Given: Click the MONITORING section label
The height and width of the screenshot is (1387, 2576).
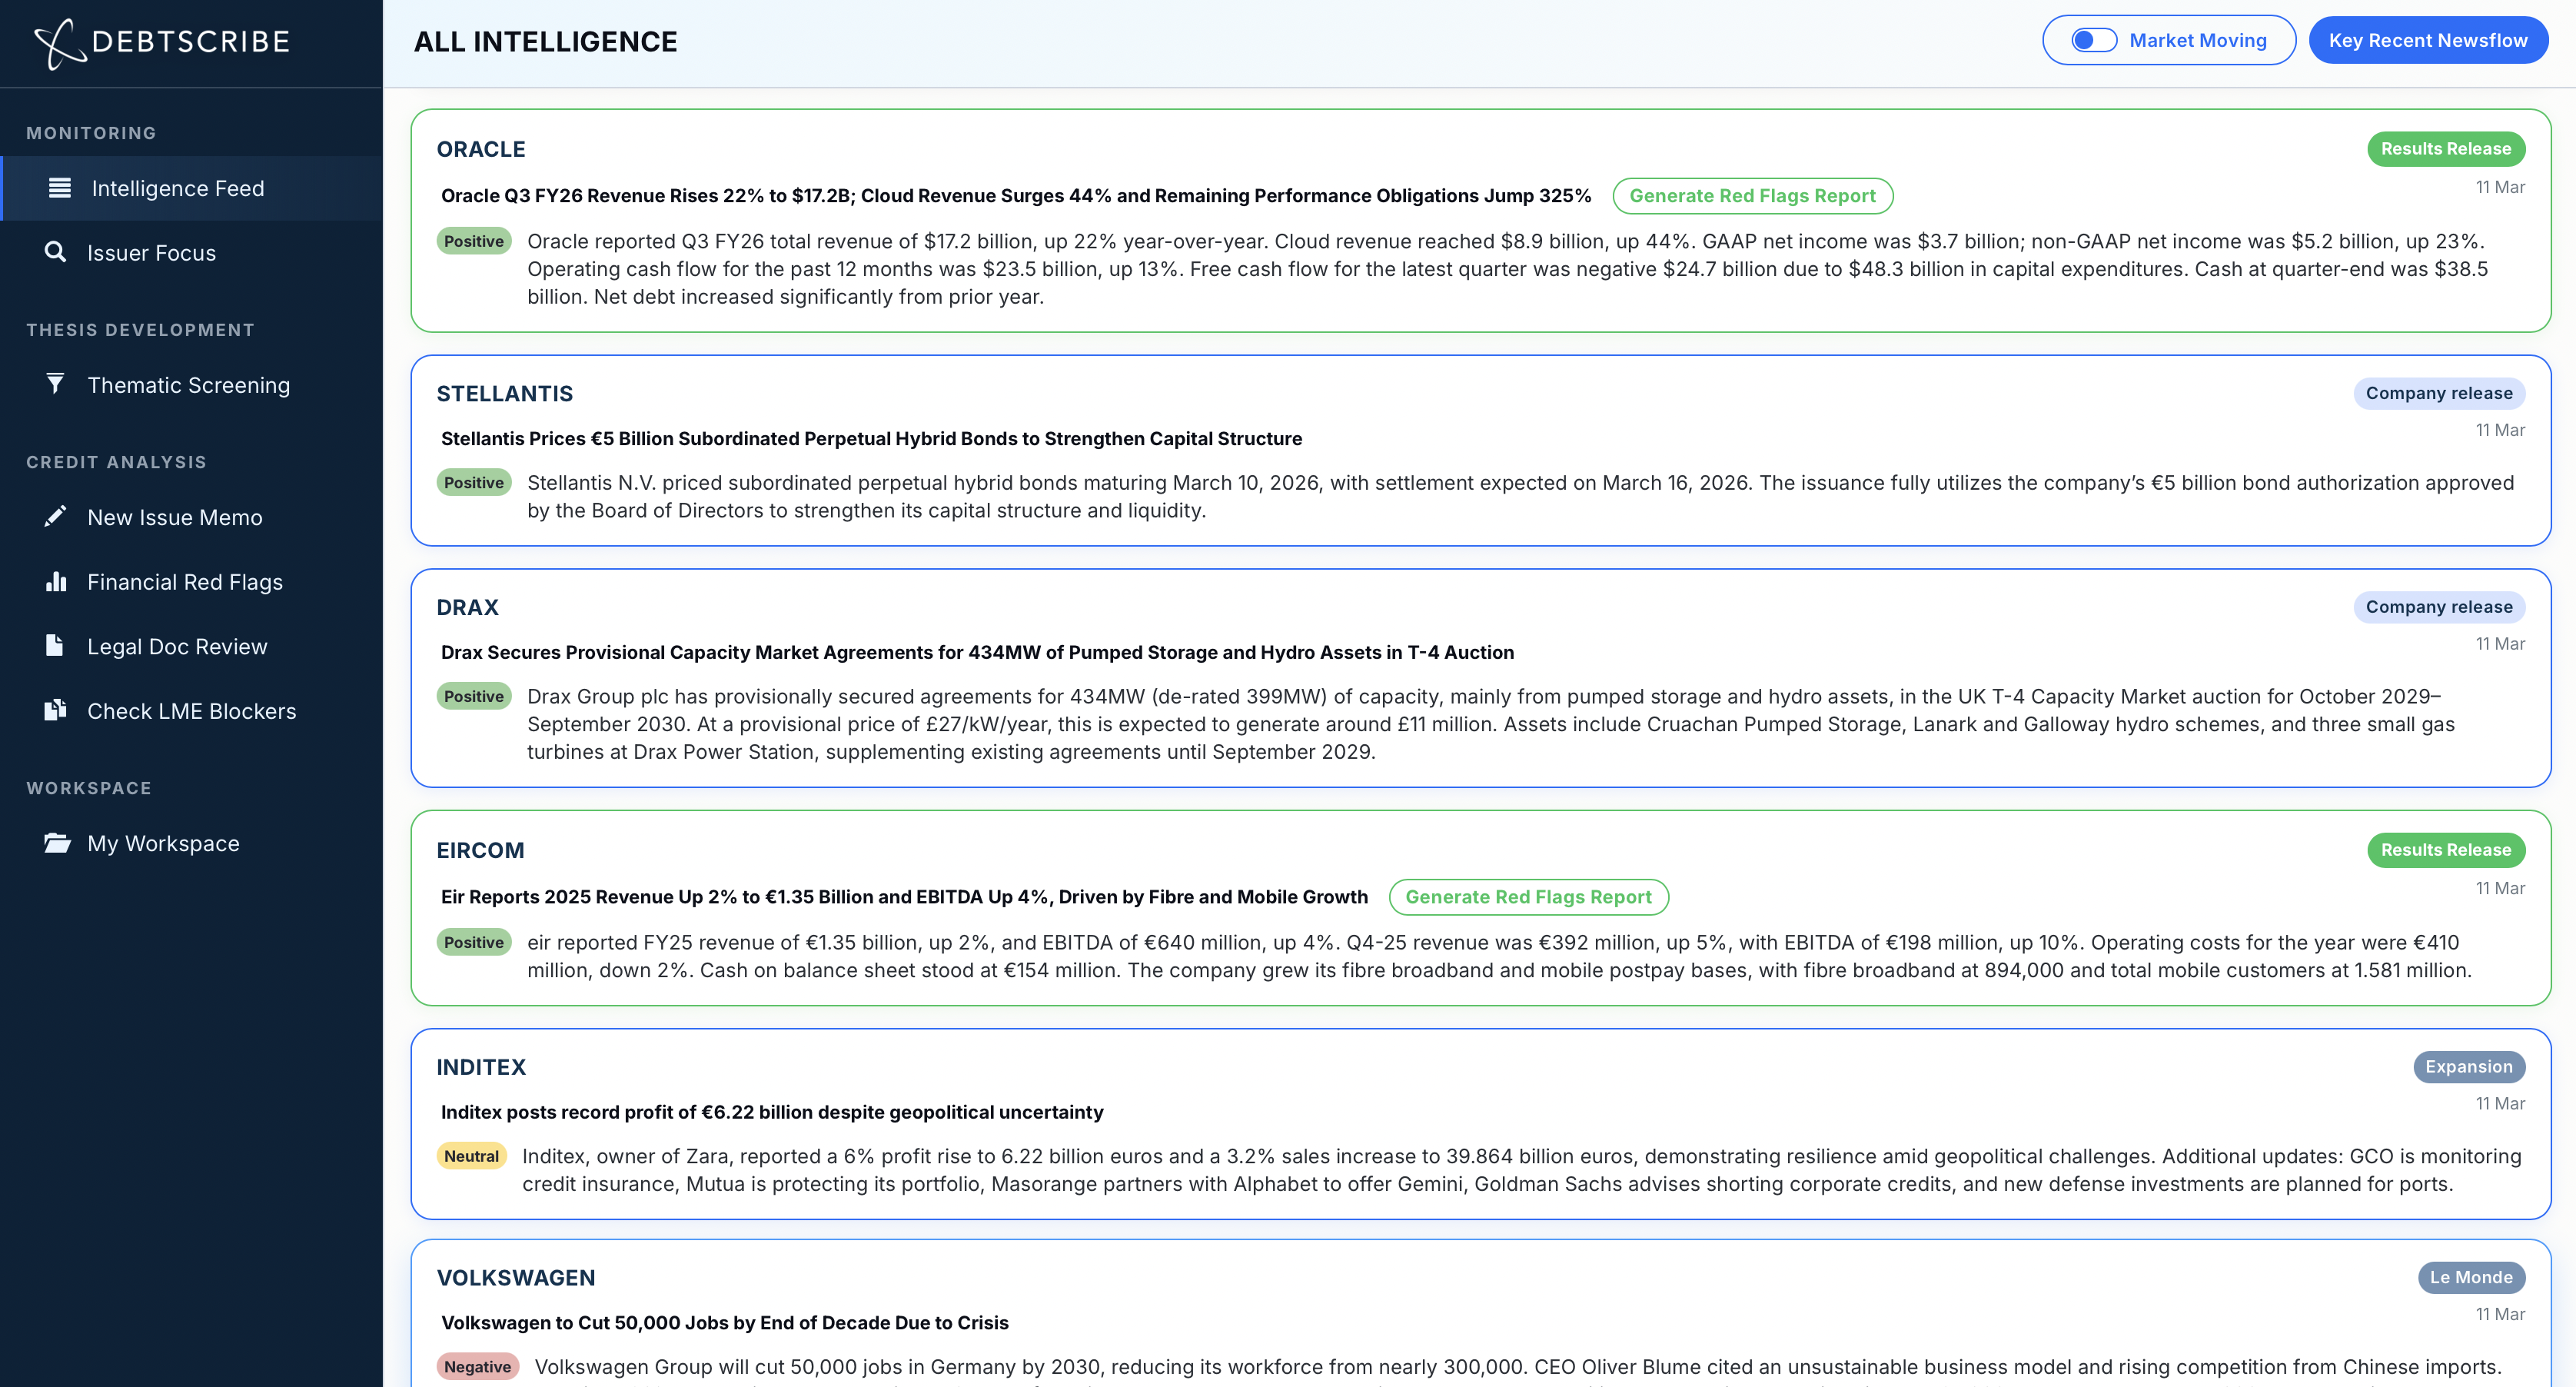Looking at the screenshot, I should [x=91, y=133].
